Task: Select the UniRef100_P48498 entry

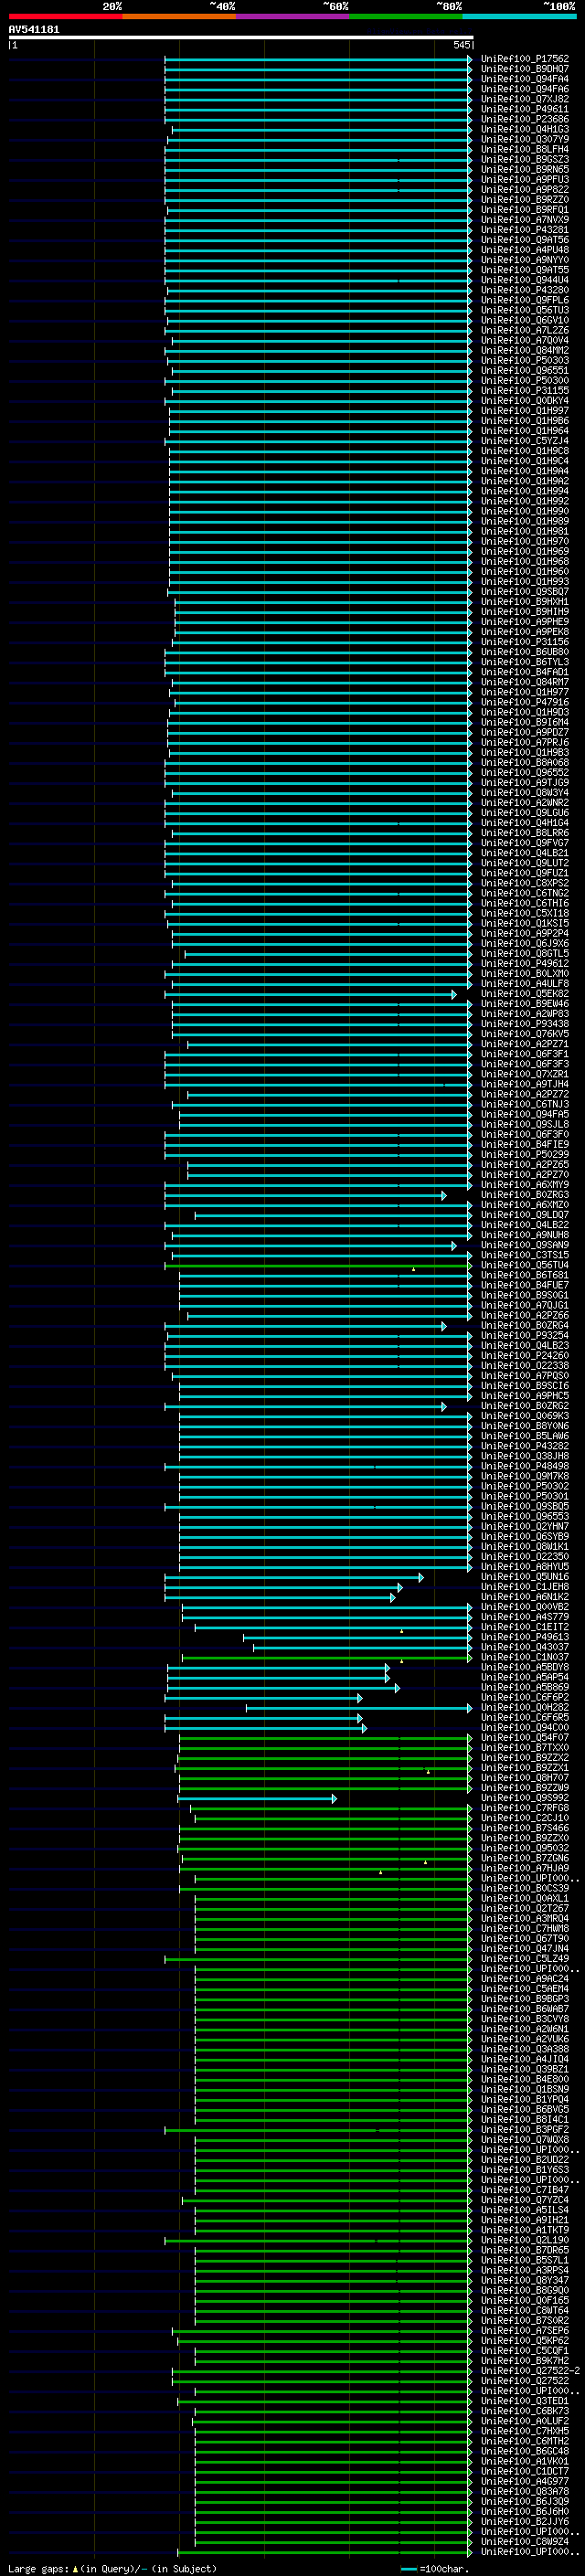Action: point(524,1466)
